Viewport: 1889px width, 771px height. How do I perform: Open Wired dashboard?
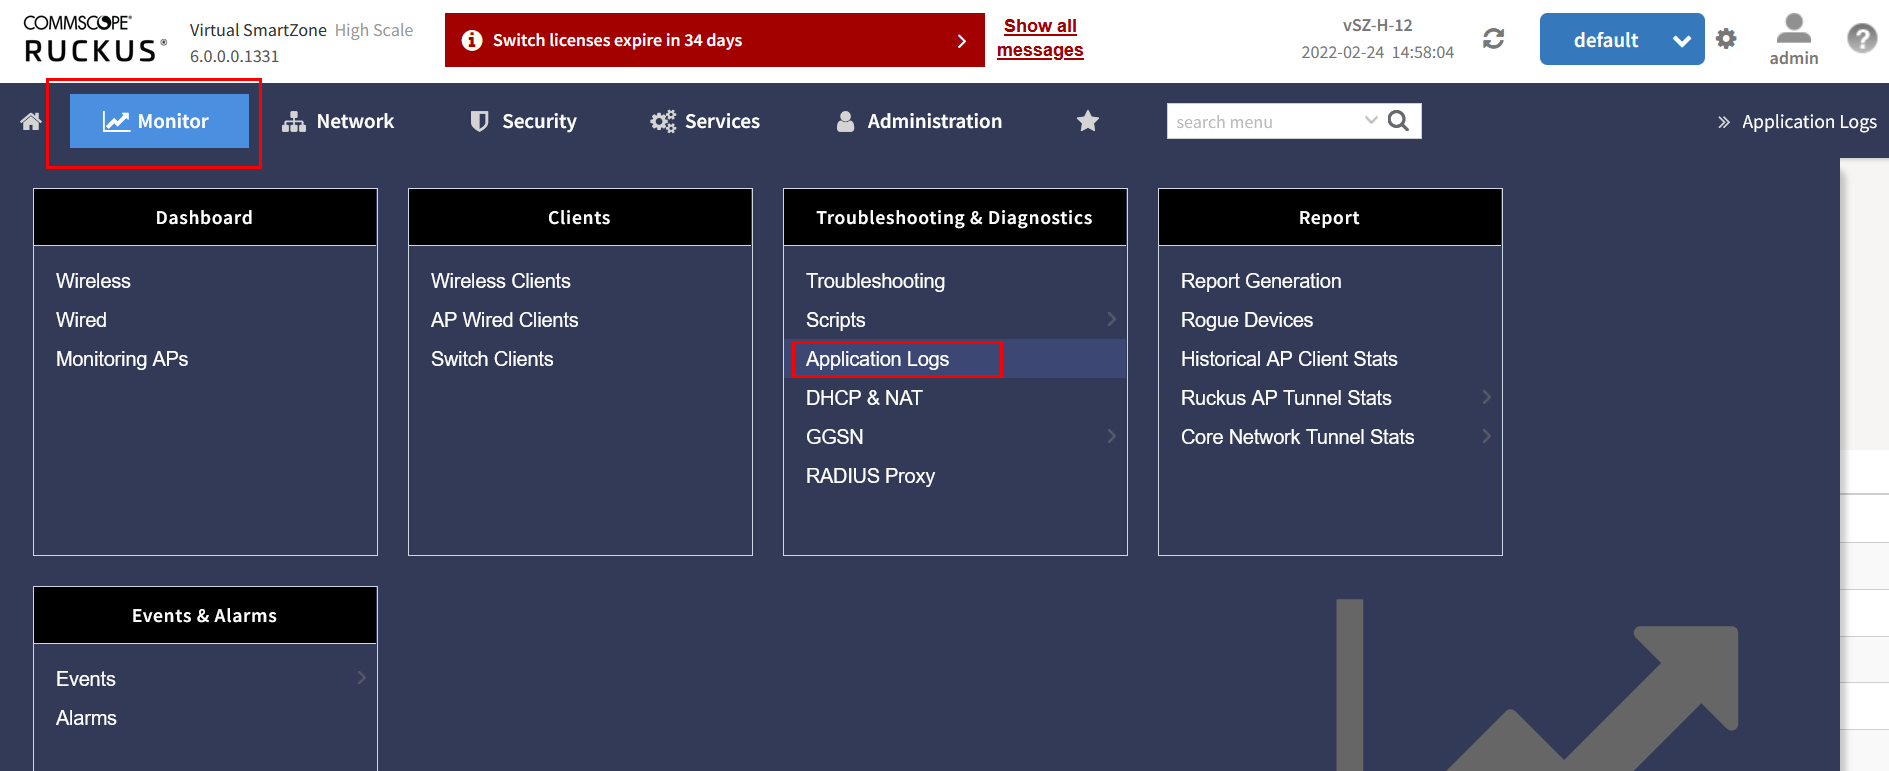click(81, 320)
